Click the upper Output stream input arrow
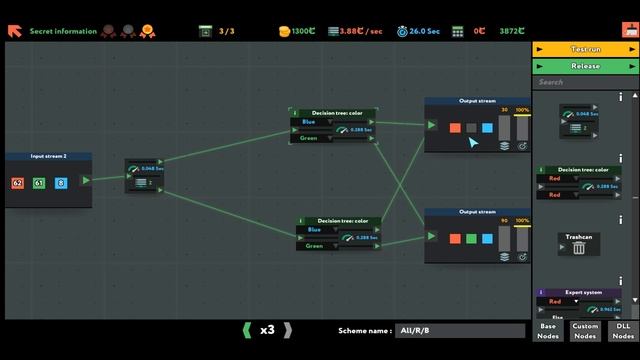This screenshot has height=360, width=640. pyautogui.click(x=431, y=125)
